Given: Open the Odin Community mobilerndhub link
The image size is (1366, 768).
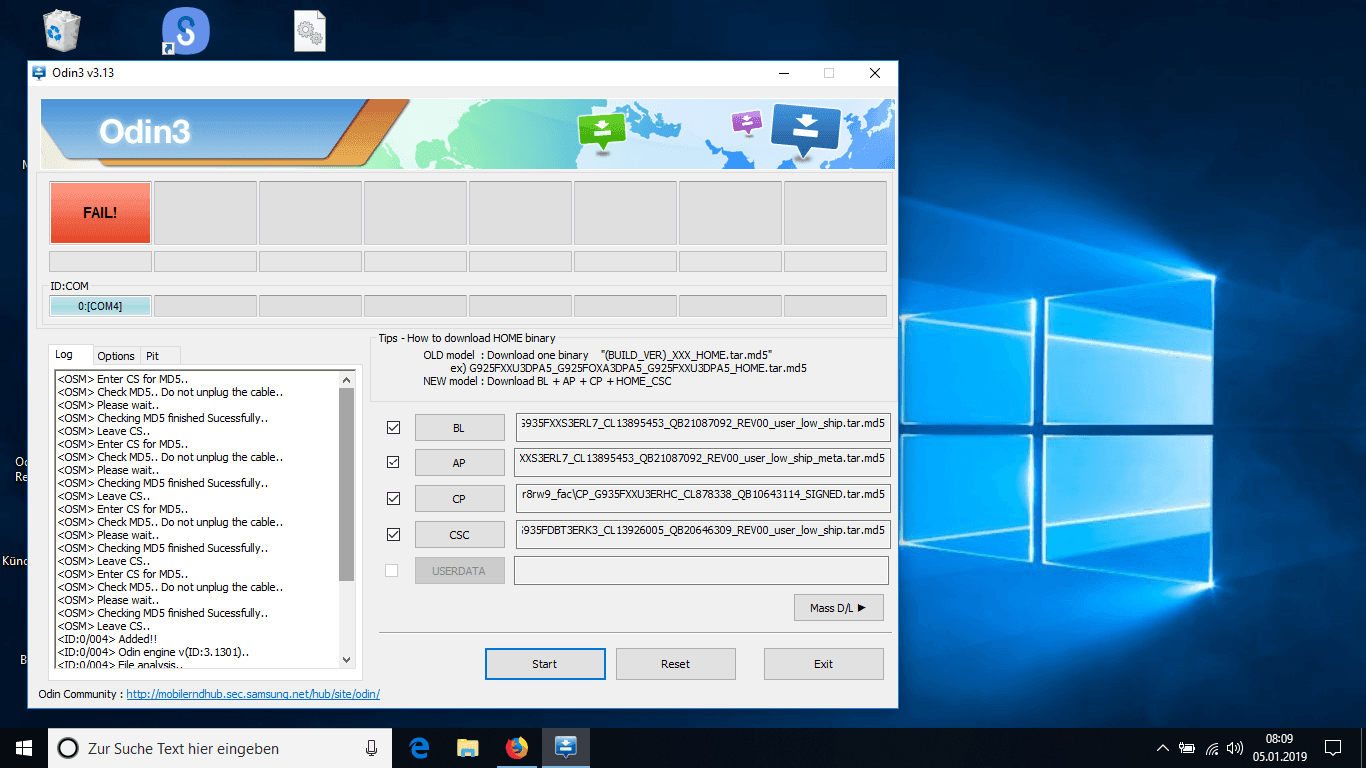Looking at the screenshot, I should coord(253,694).
